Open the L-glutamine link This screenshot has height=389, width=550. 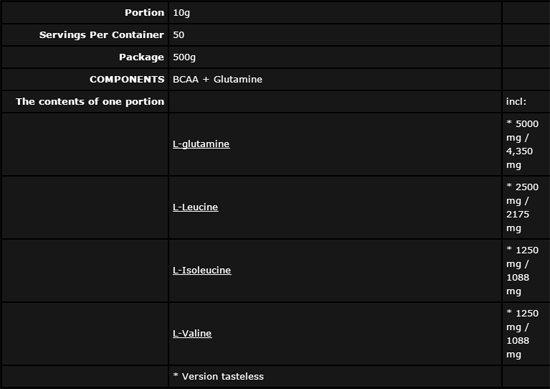tap(201, 144)
